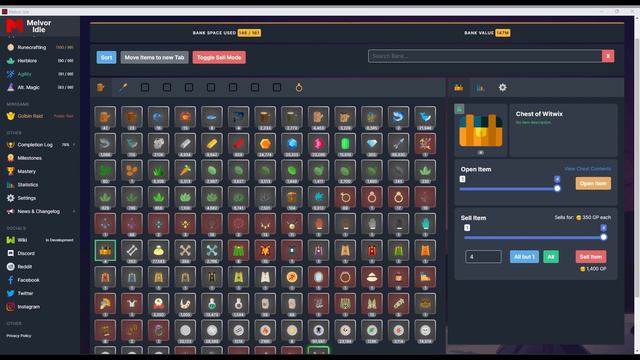
Task: Select the first bank tab with mug icon
Action: [101, 87]
